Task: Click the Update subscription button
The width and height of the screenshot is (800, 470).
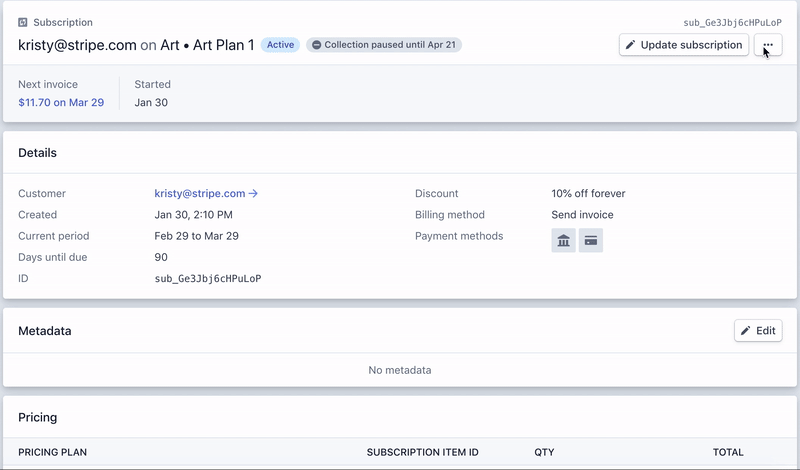Action: (684, 45)
